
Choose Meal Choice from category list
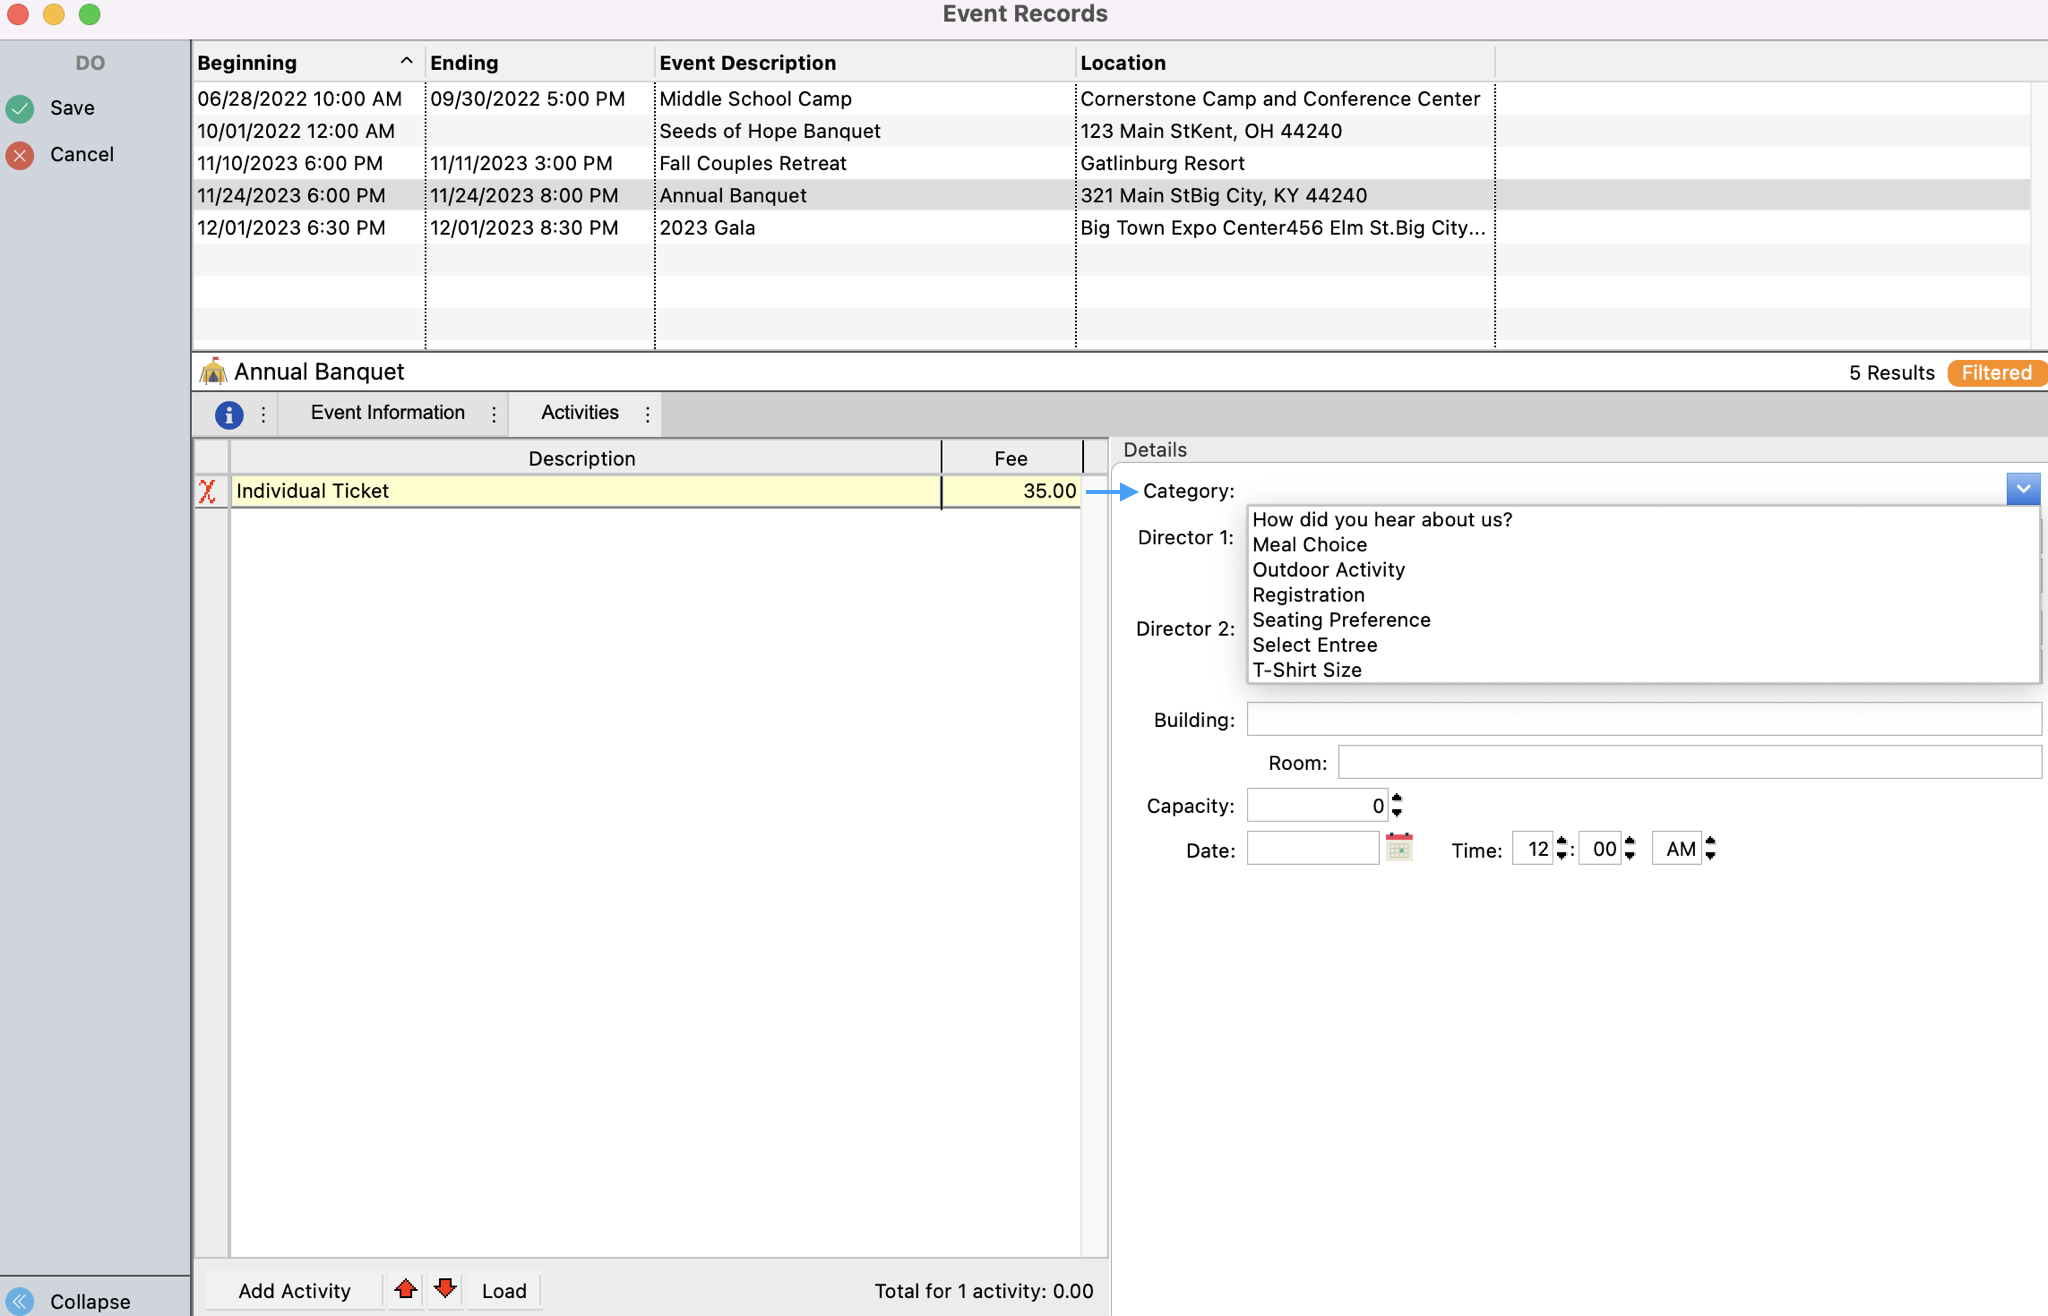pos(1309,545)
